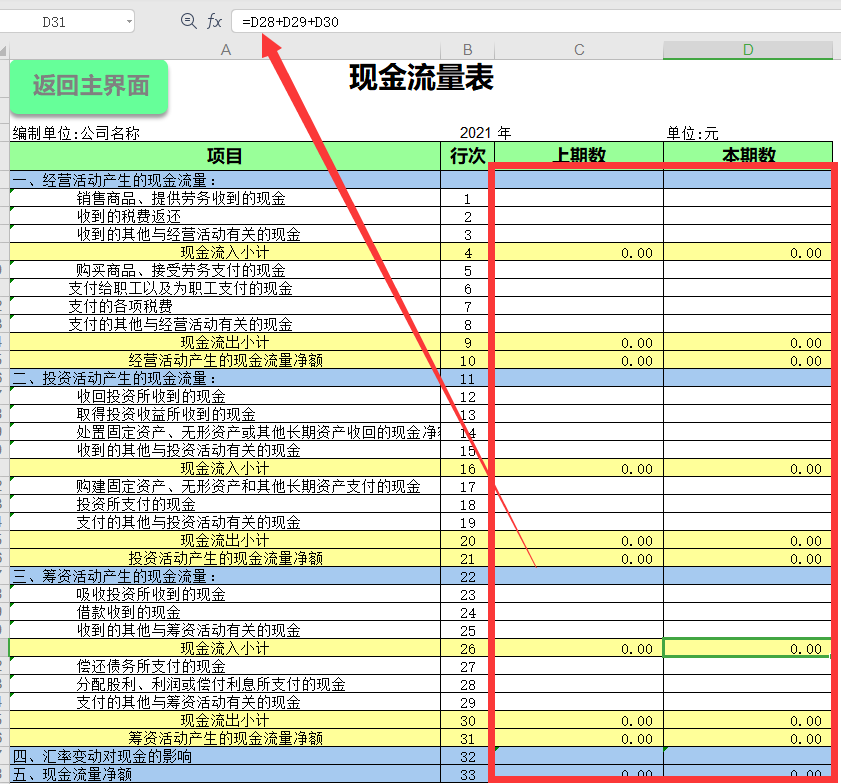
Task: Select the highlighted D26 cell showing 0.00
Action: [x=747, y=647]
